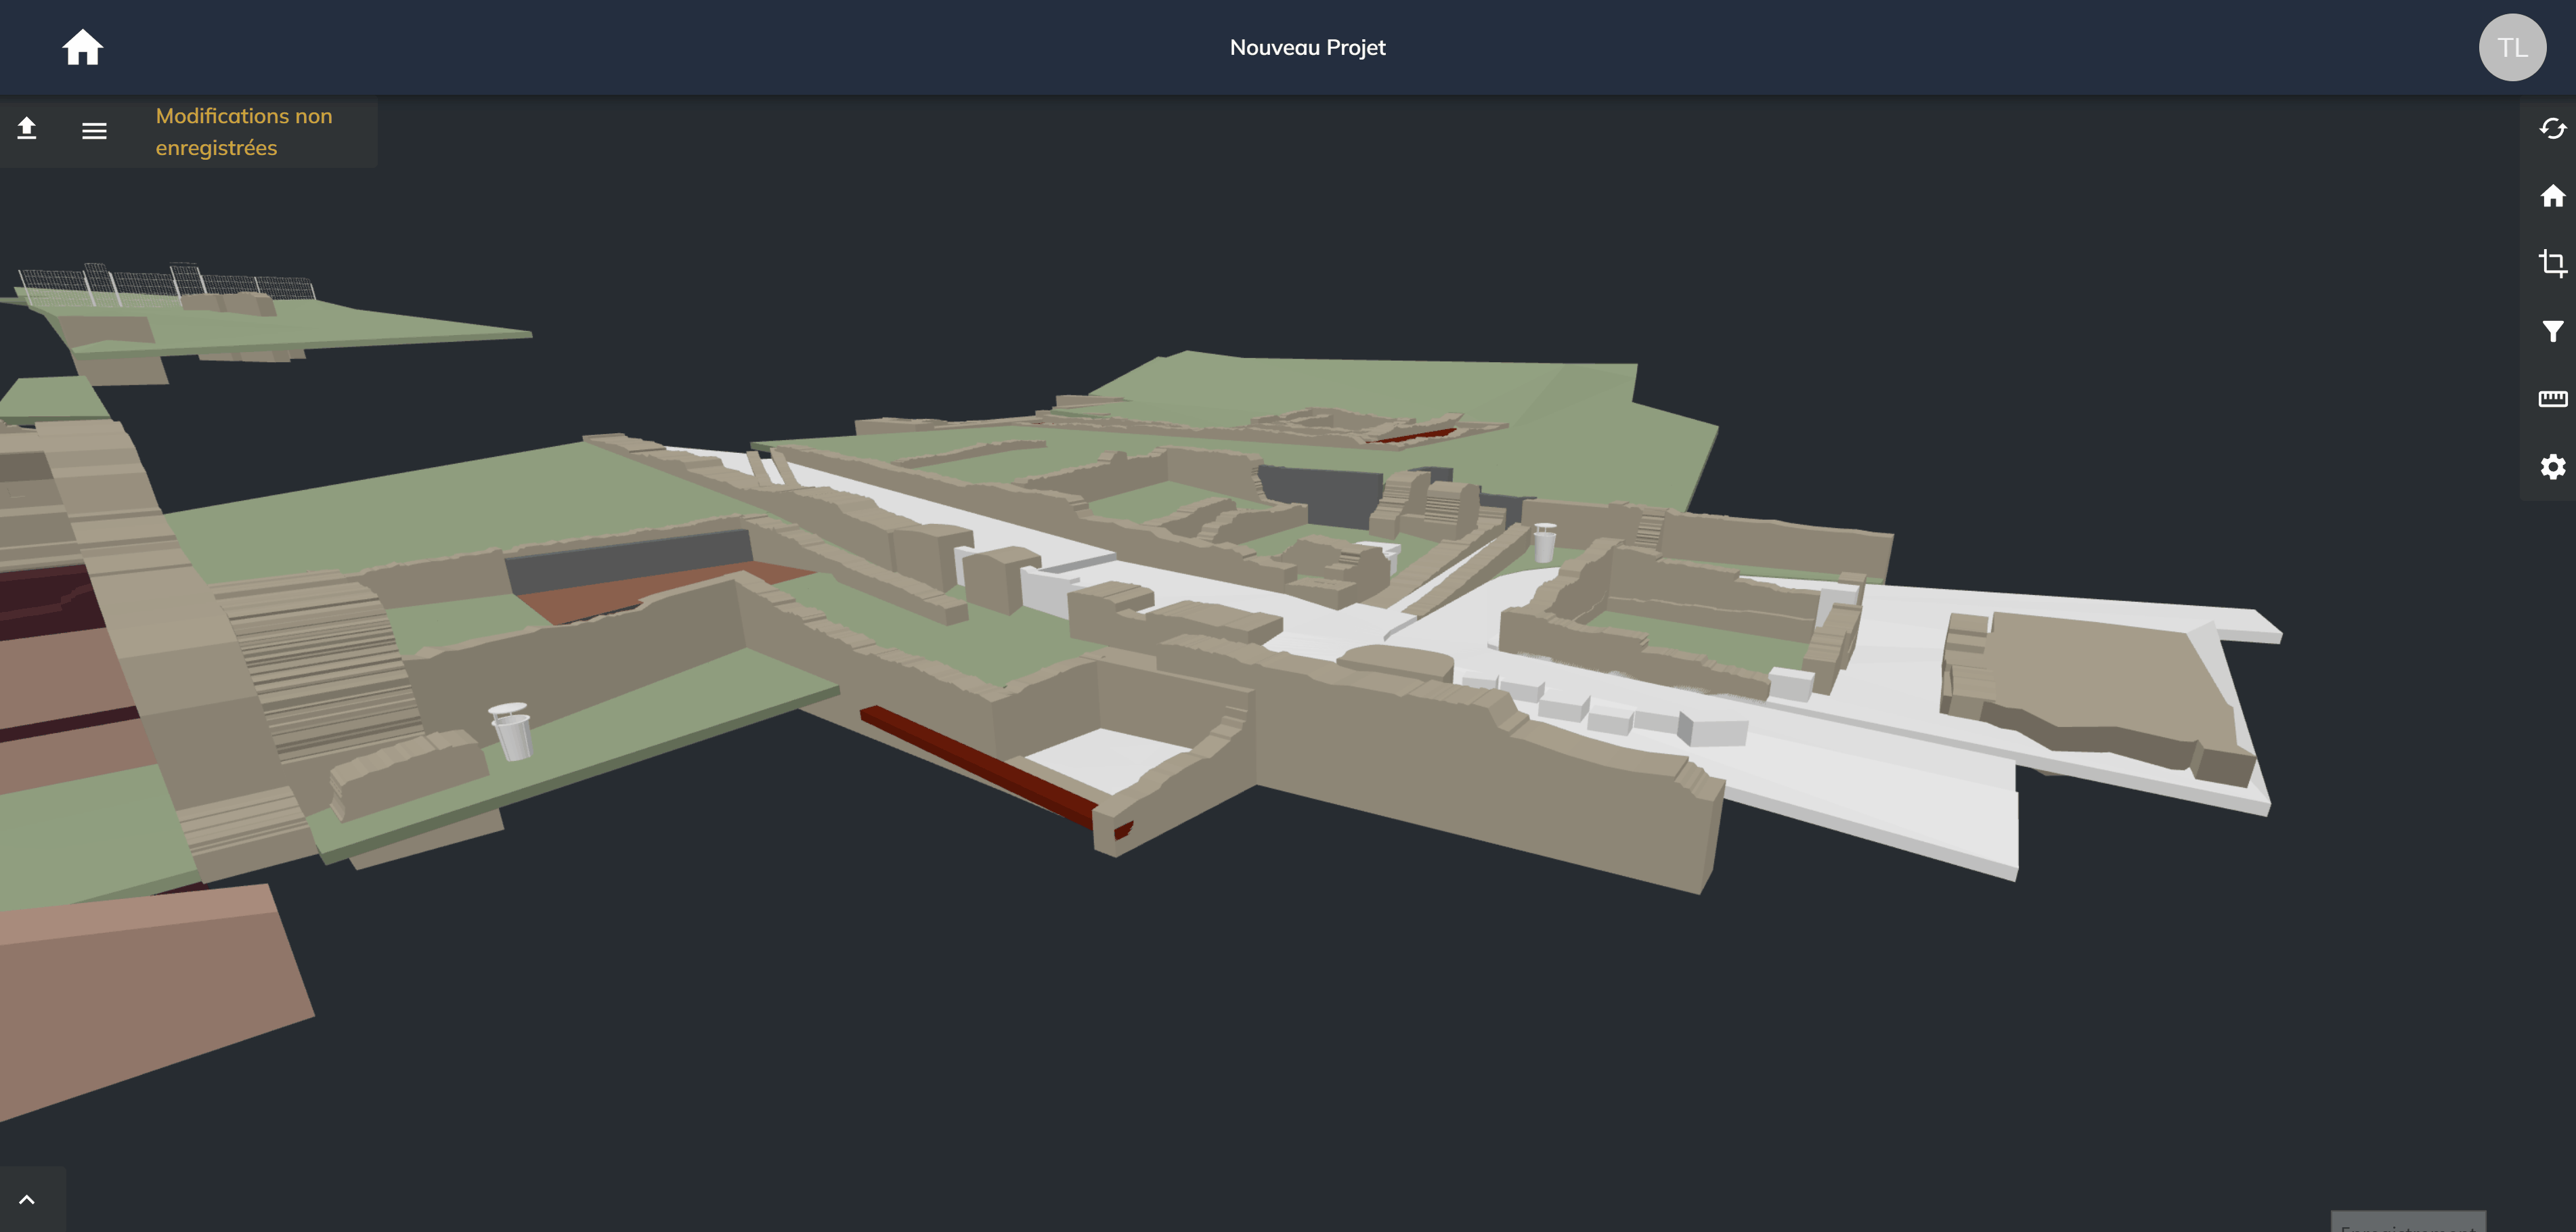2576x1232 pixels.
Task: Open the filter funnel tool
Action: point(2552,331)
